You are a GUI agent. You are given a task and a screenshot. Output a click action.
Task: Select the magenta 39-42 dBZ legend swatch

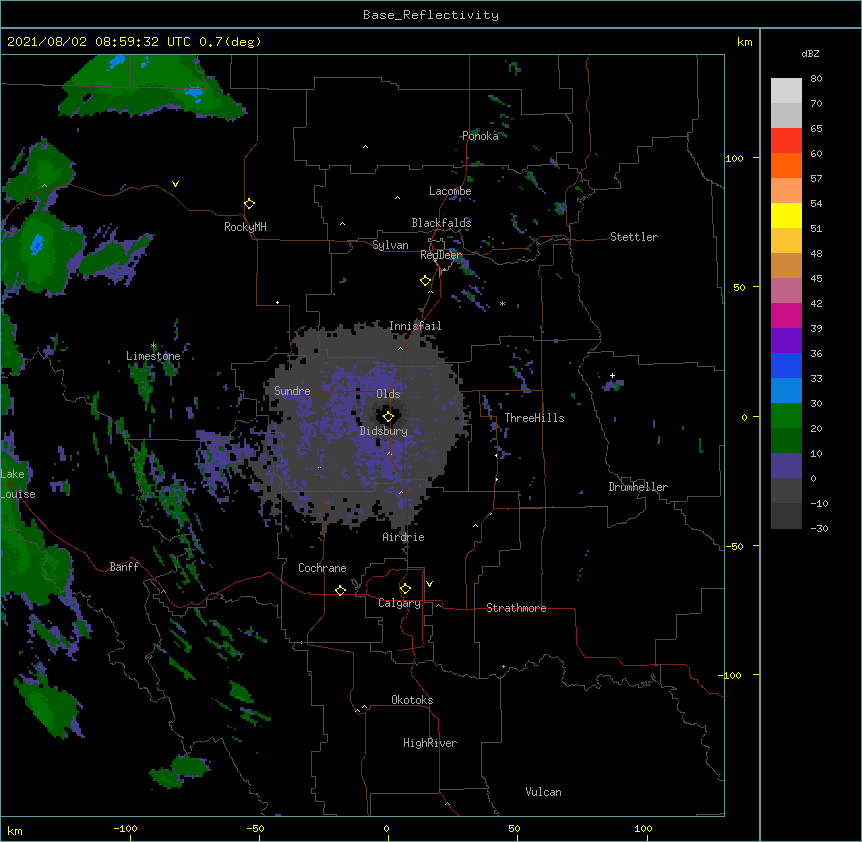(x=786, y=315)
